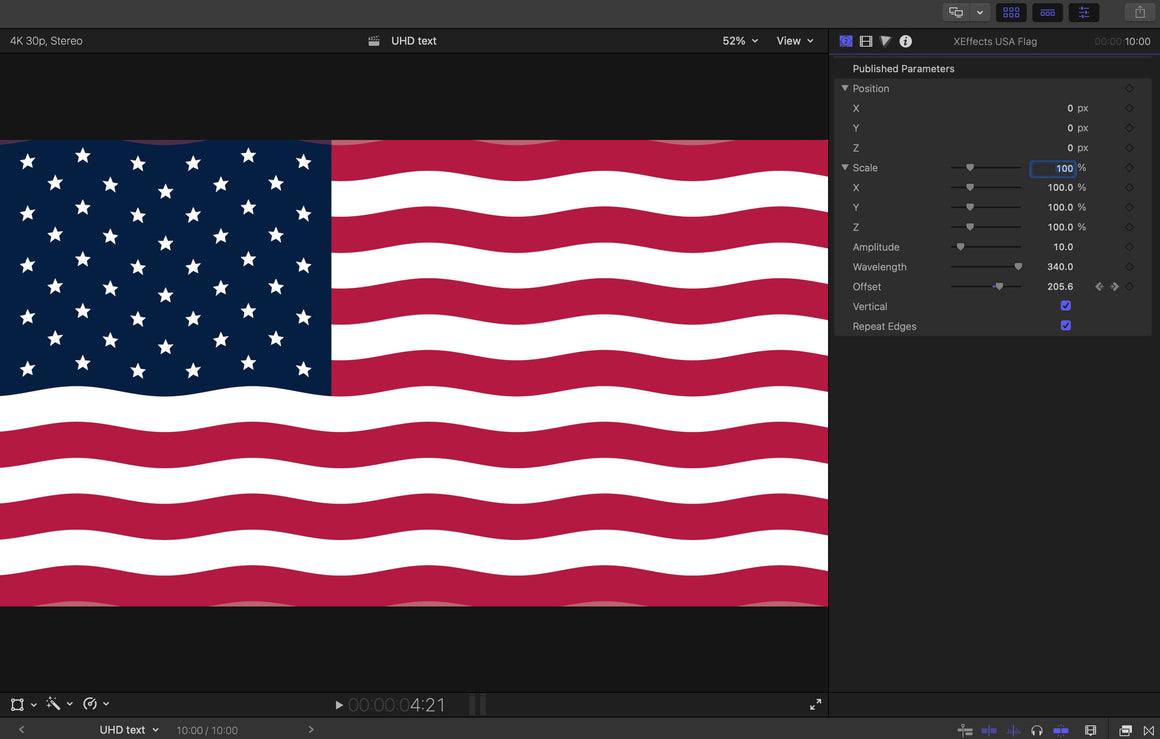Toggle audio skimming headphones icon

point(1037,731)
